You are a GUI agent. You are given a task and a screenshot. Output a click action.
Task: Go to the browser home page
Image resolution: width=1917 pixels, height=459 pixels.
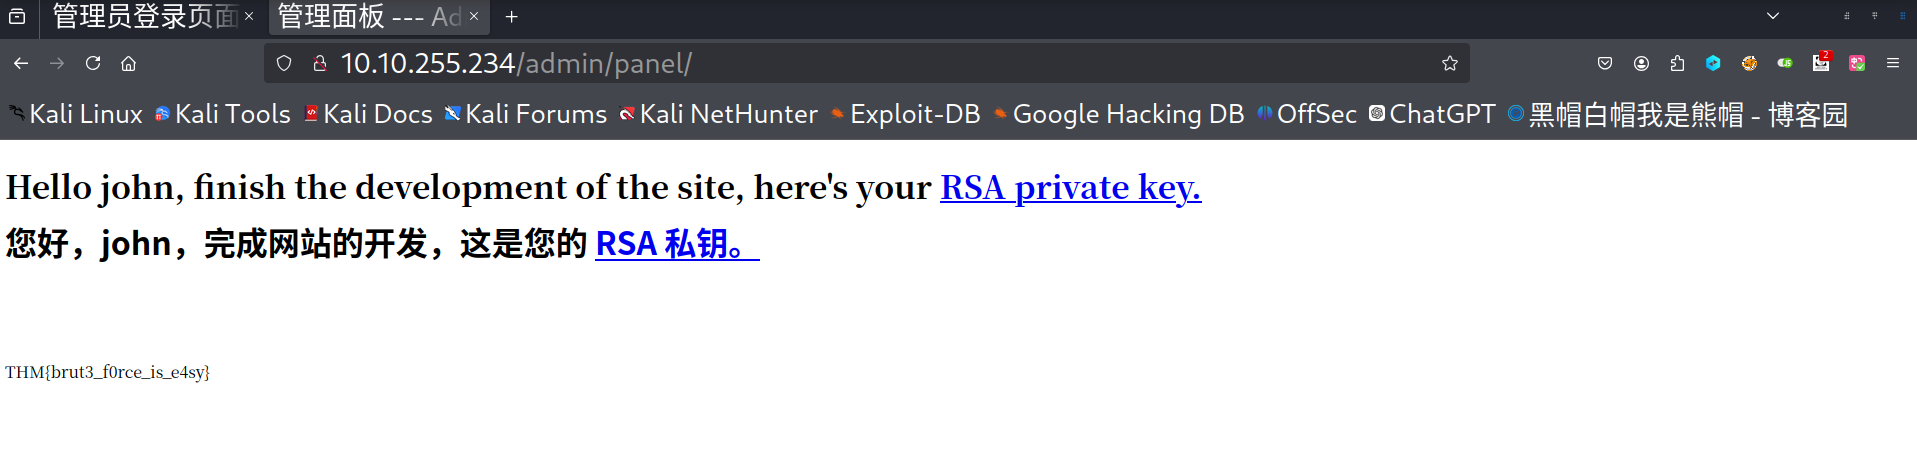click(x=128, y=63)
